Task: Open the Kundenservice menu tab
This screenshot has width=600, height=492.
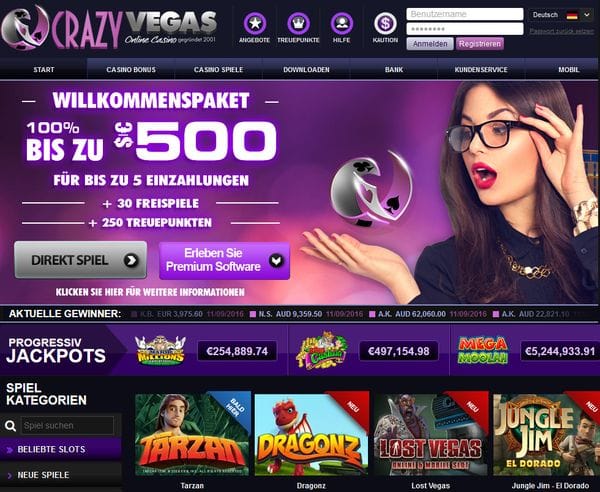Action: (481, 70)
